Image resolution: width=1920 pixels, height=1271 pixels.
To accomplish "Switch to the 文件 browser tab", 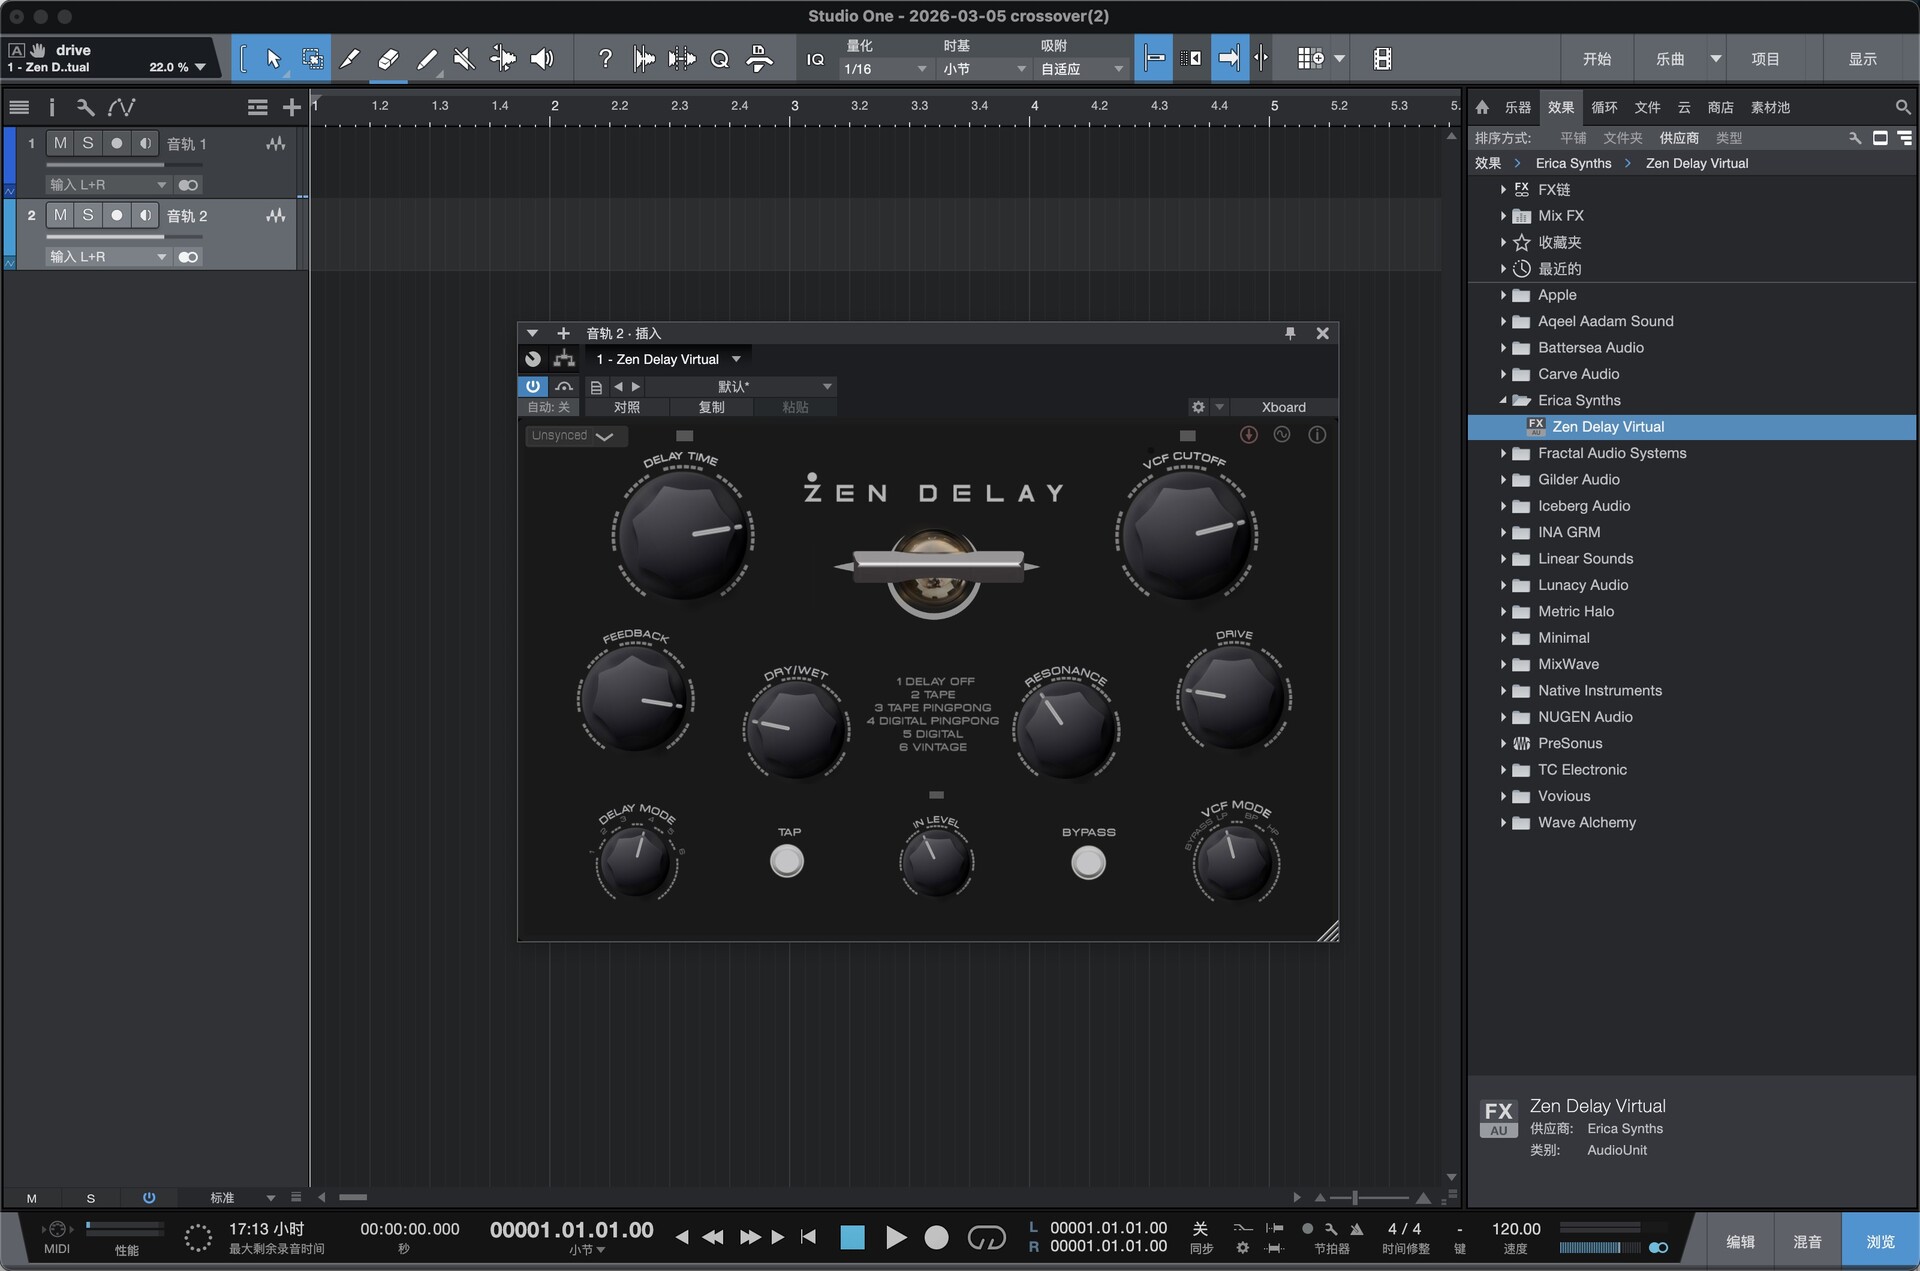I will (1647, 107).
